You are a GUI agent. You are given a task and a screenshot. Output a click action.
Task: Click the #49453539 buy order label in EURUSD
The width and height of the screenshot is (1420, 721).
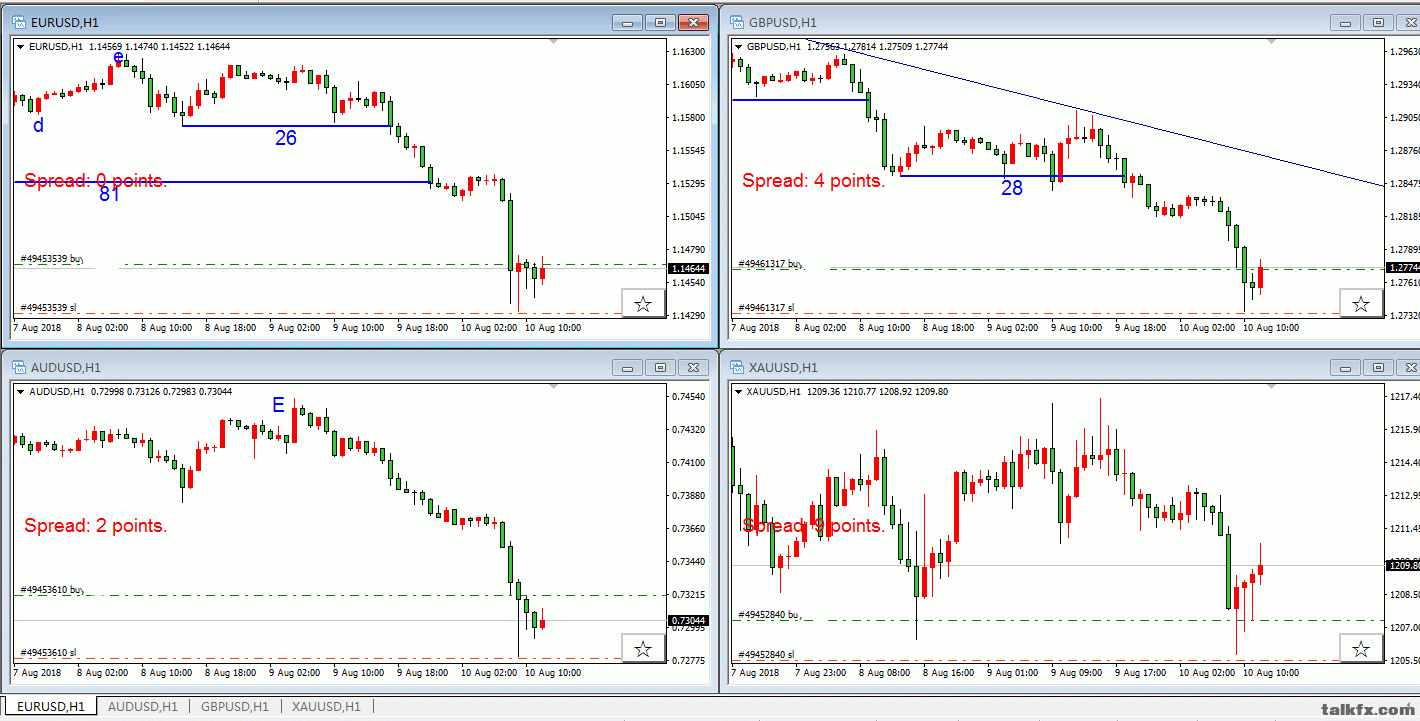52,259
